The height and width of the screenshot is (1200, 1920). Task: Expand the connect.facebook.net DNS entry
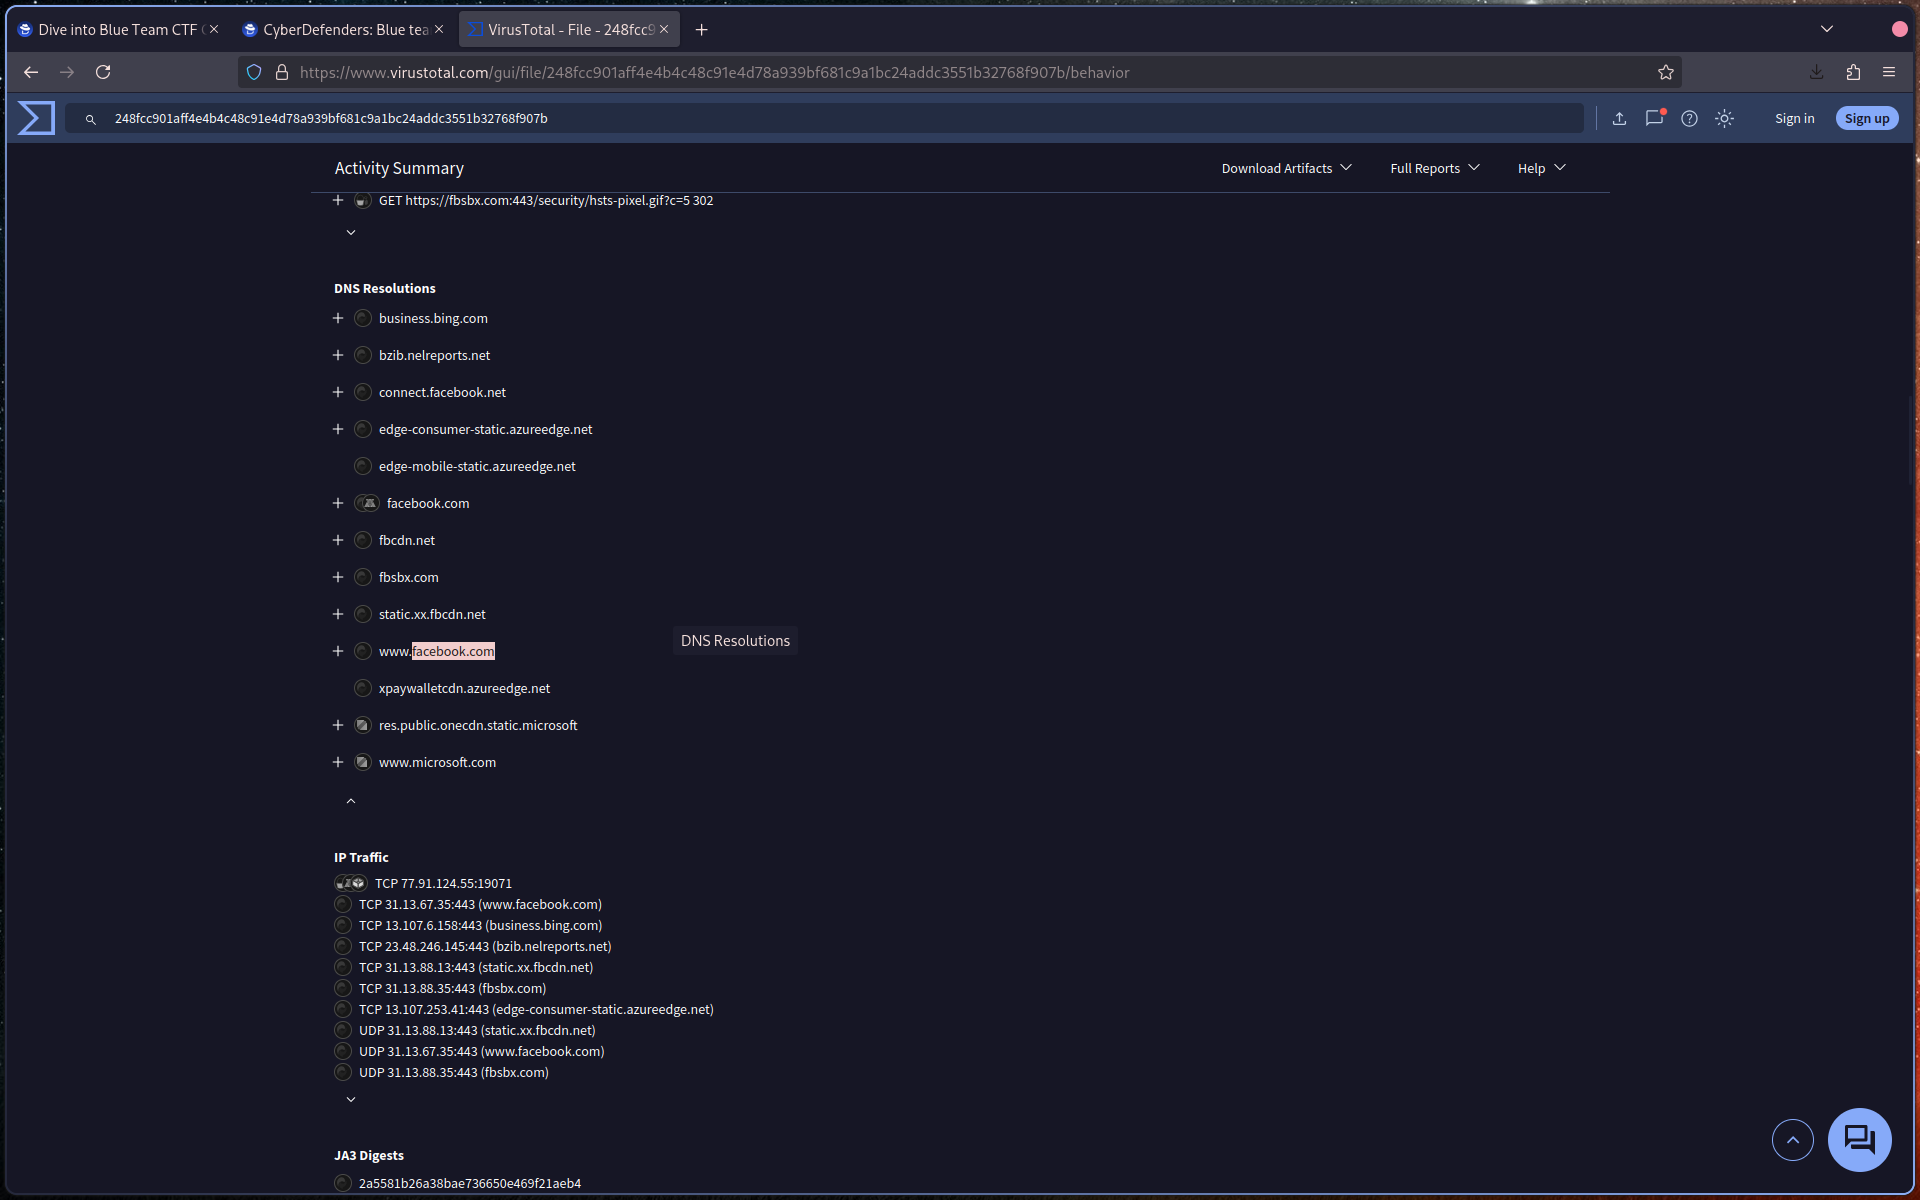click(x=338, y=392)
